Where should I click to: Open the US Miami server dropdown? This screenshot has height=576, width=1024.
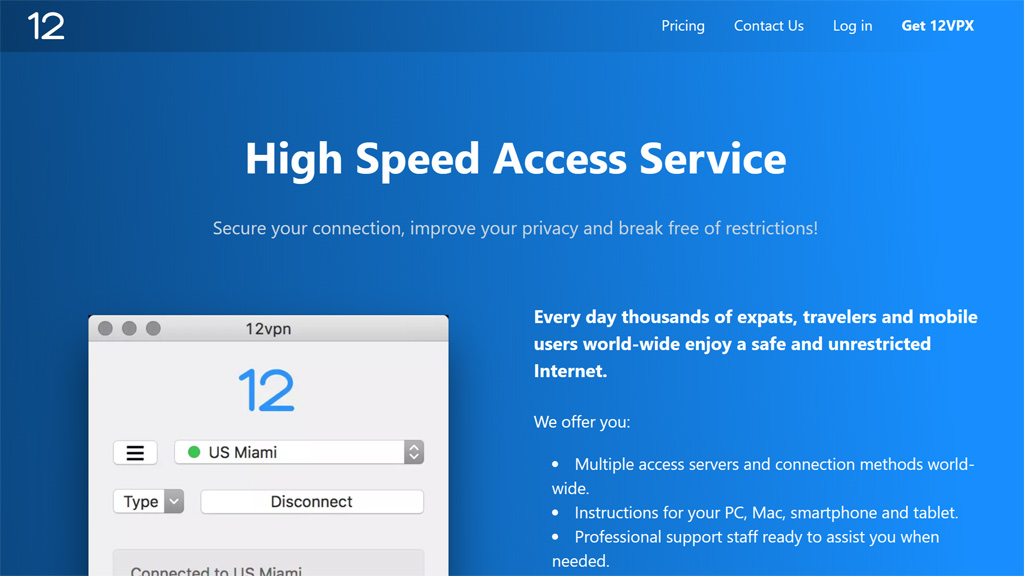[298, 452]
